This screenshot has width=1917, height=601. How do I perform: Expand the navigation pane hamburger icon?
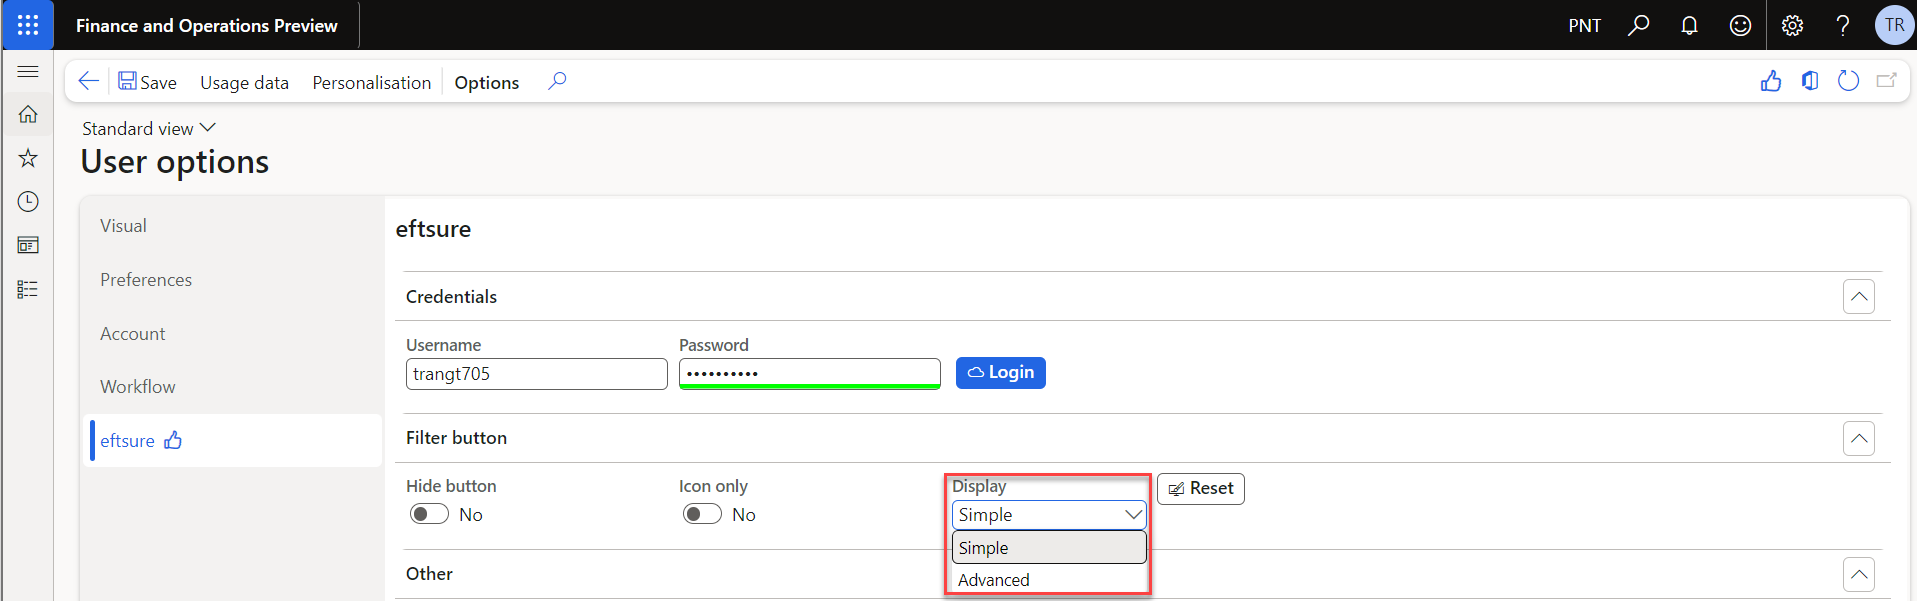pyautogui.click(x=28, y=71)
